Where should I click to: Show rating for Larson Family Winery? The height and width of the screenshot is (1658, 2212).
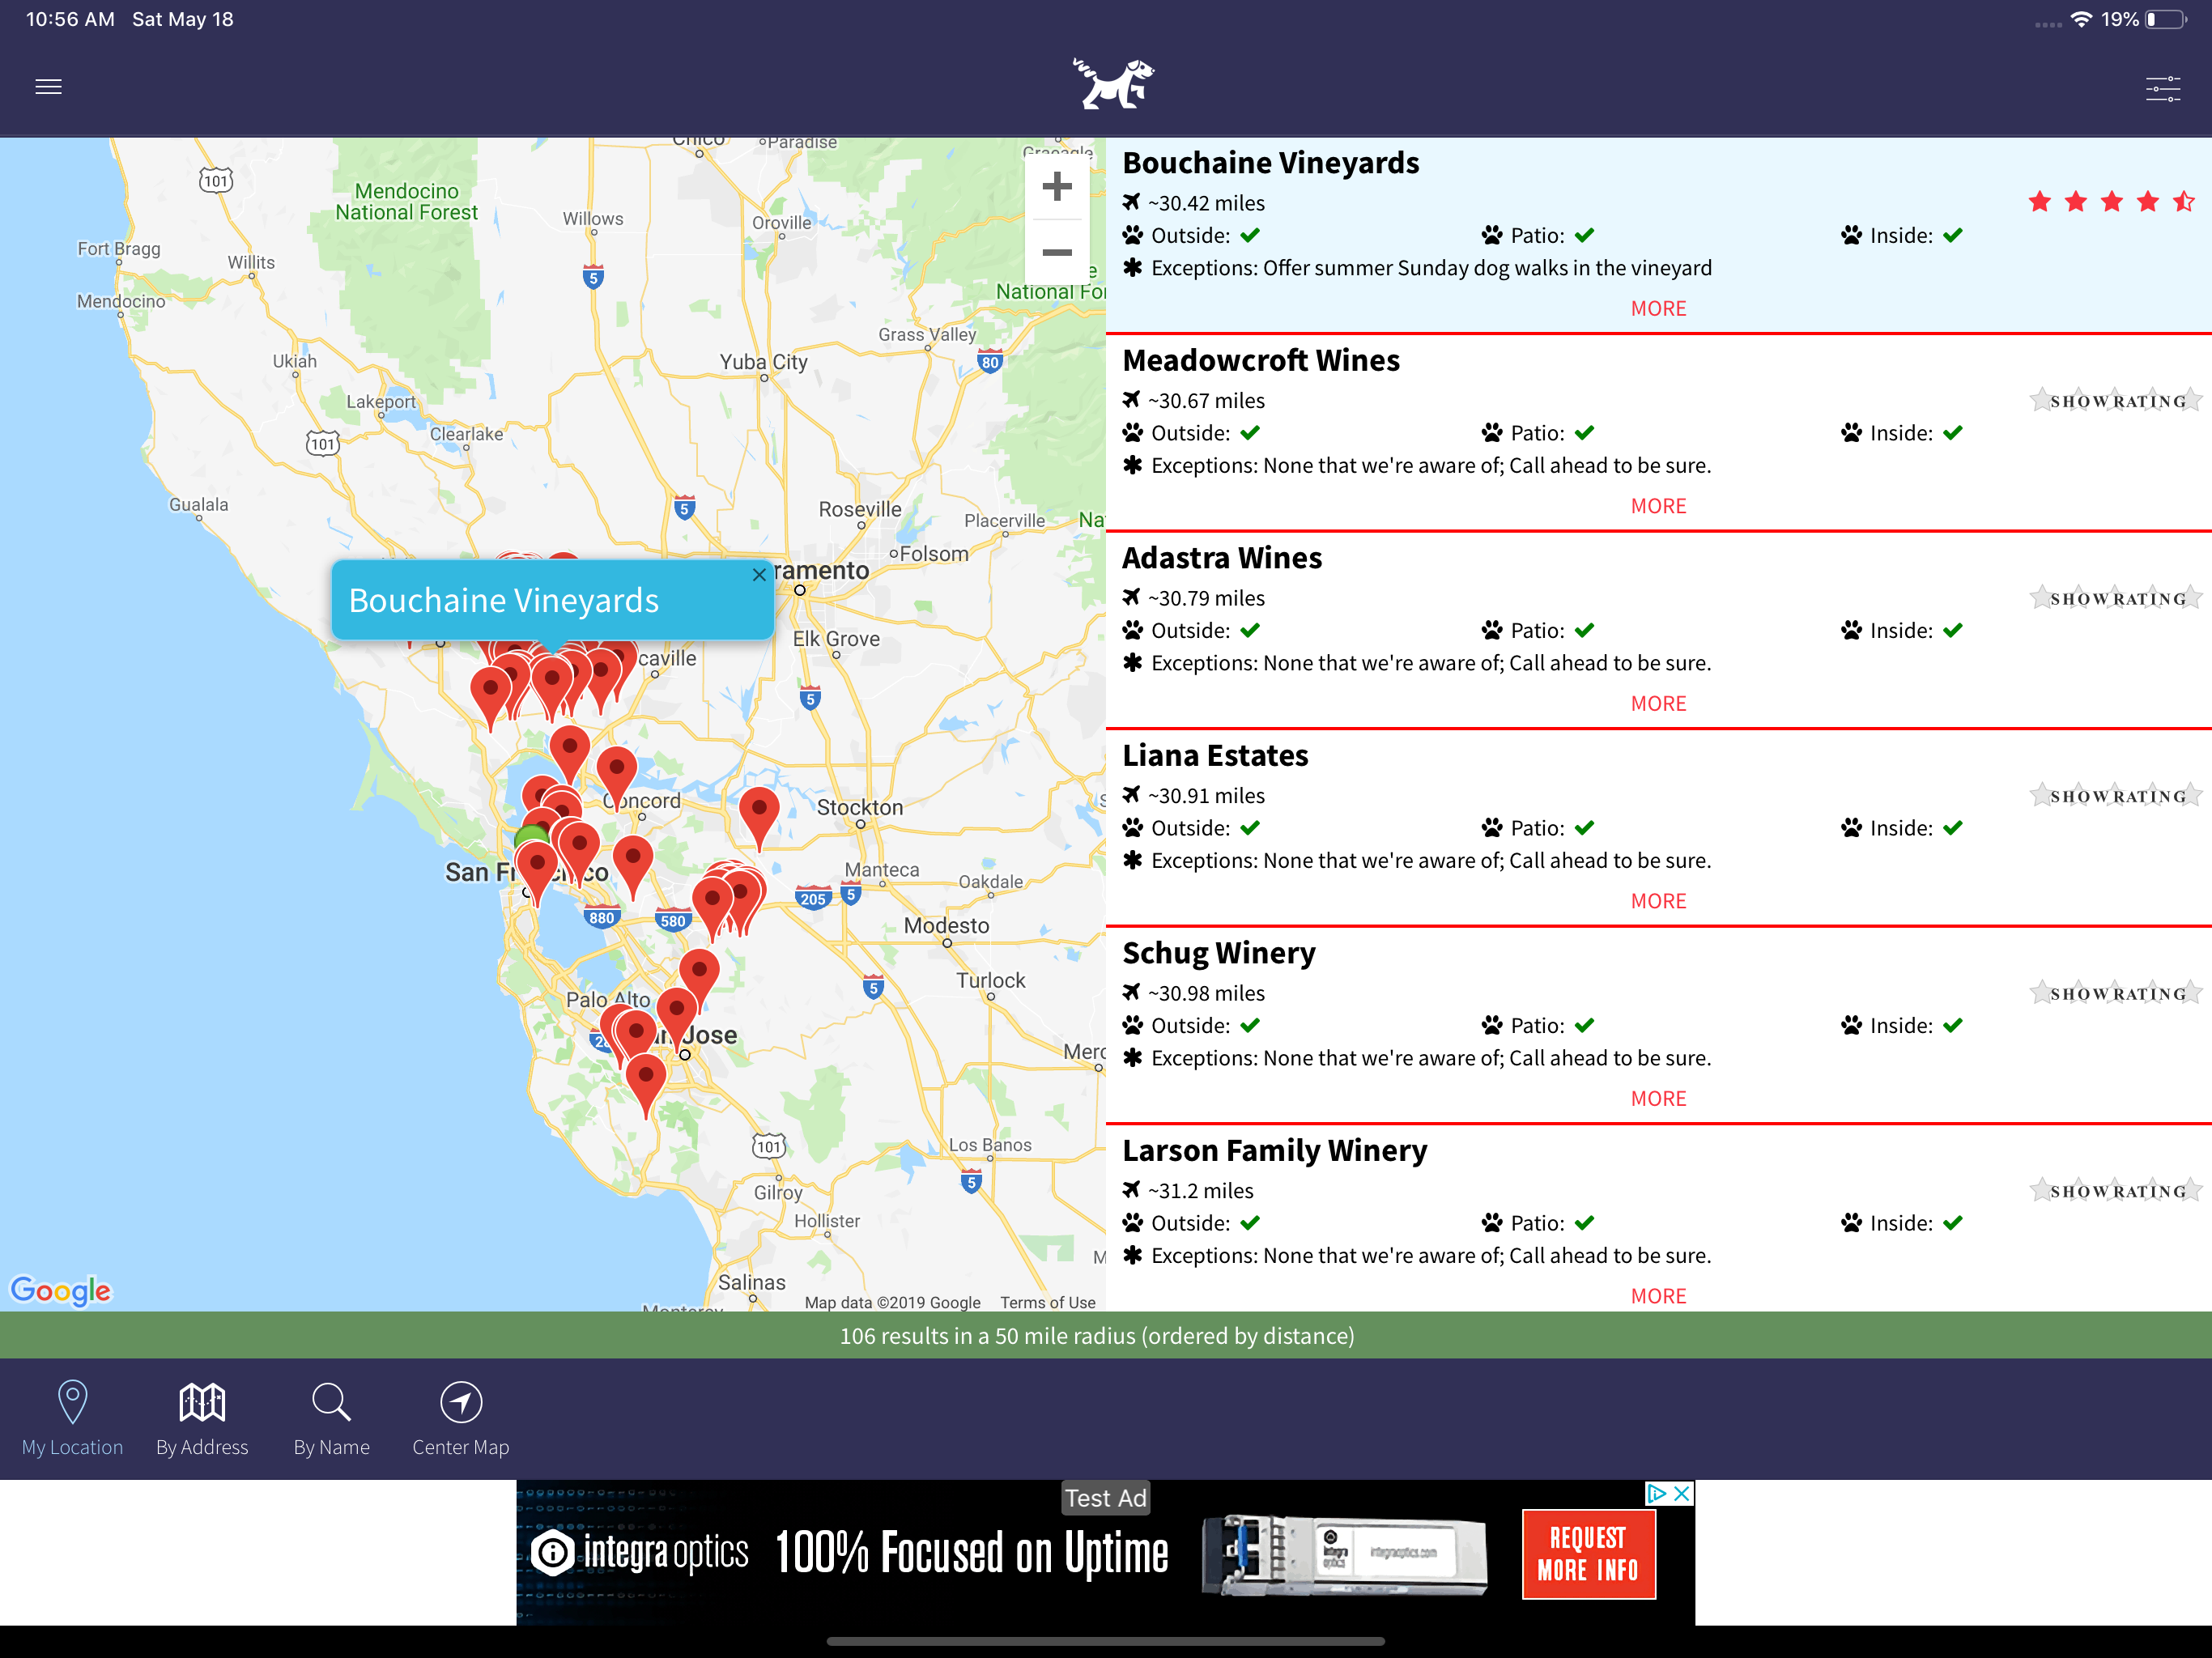click(2116, 1191)
